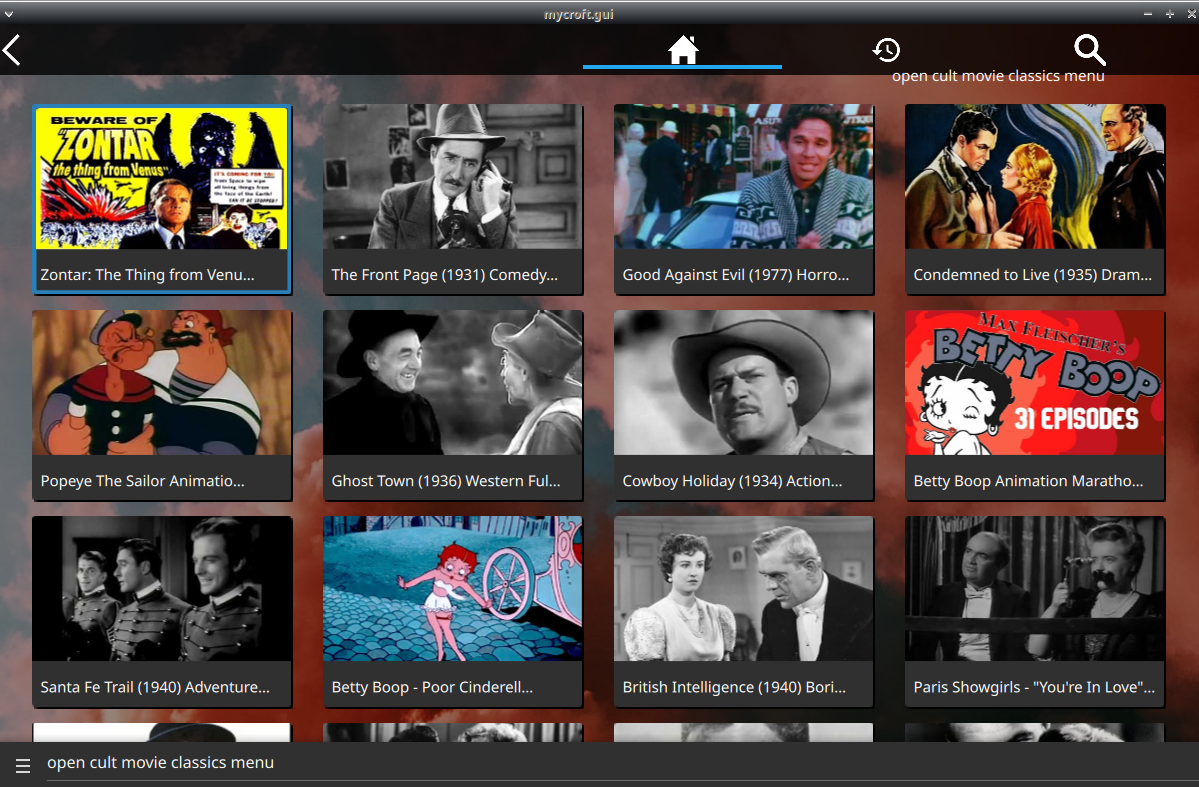
Task: Select Paris Showgirls thumbnail image
Action: coord(1035,589)
